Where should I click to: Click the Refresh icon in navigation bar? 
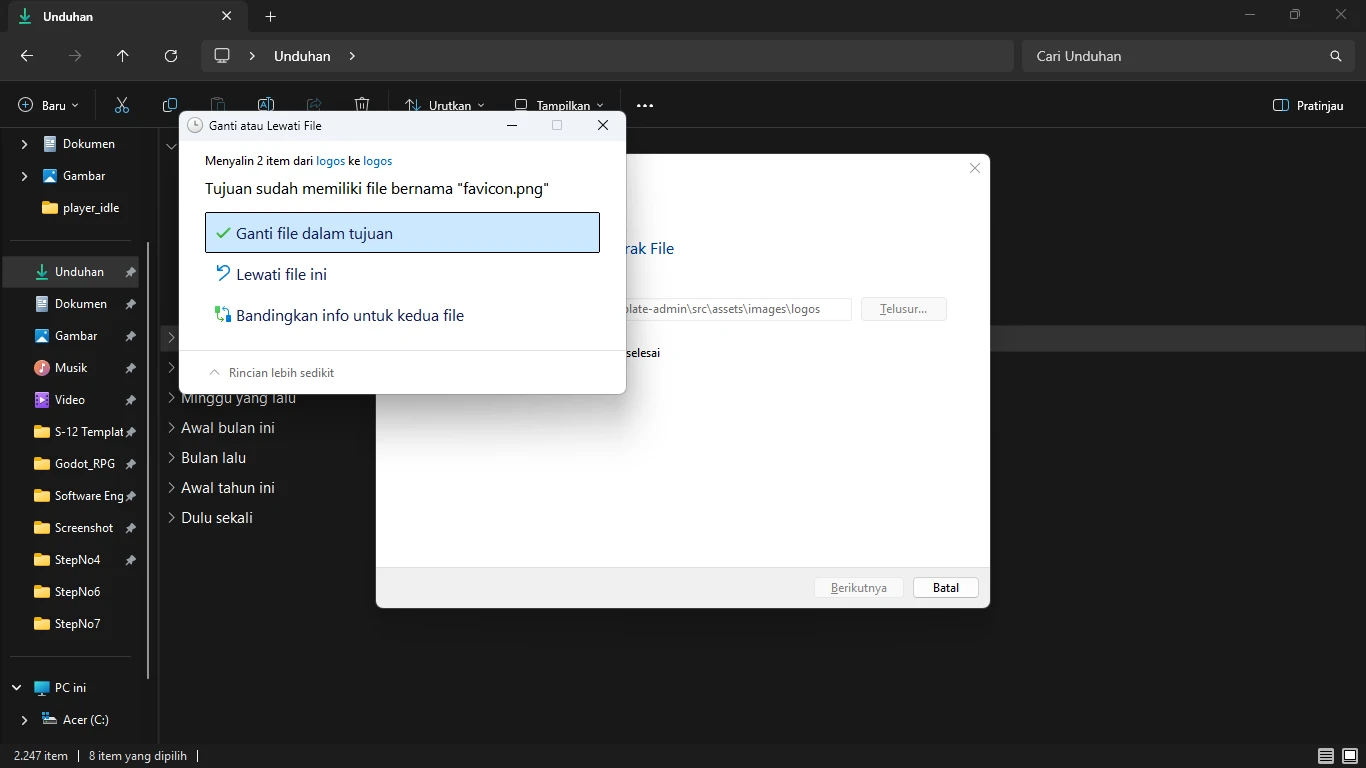click(x=171, y=56)
